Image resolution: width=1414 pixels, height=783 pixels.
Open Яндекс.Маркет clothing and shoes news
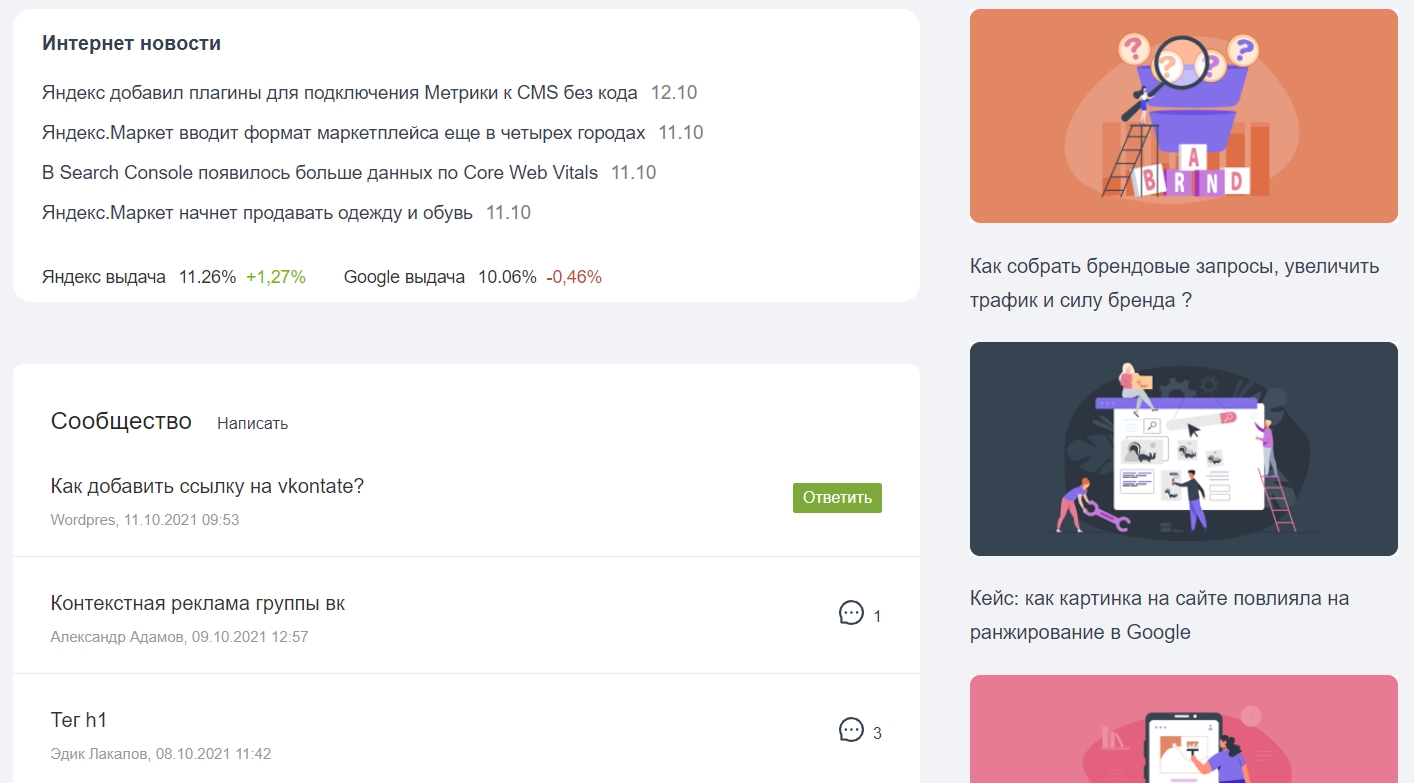click(257, 213)
